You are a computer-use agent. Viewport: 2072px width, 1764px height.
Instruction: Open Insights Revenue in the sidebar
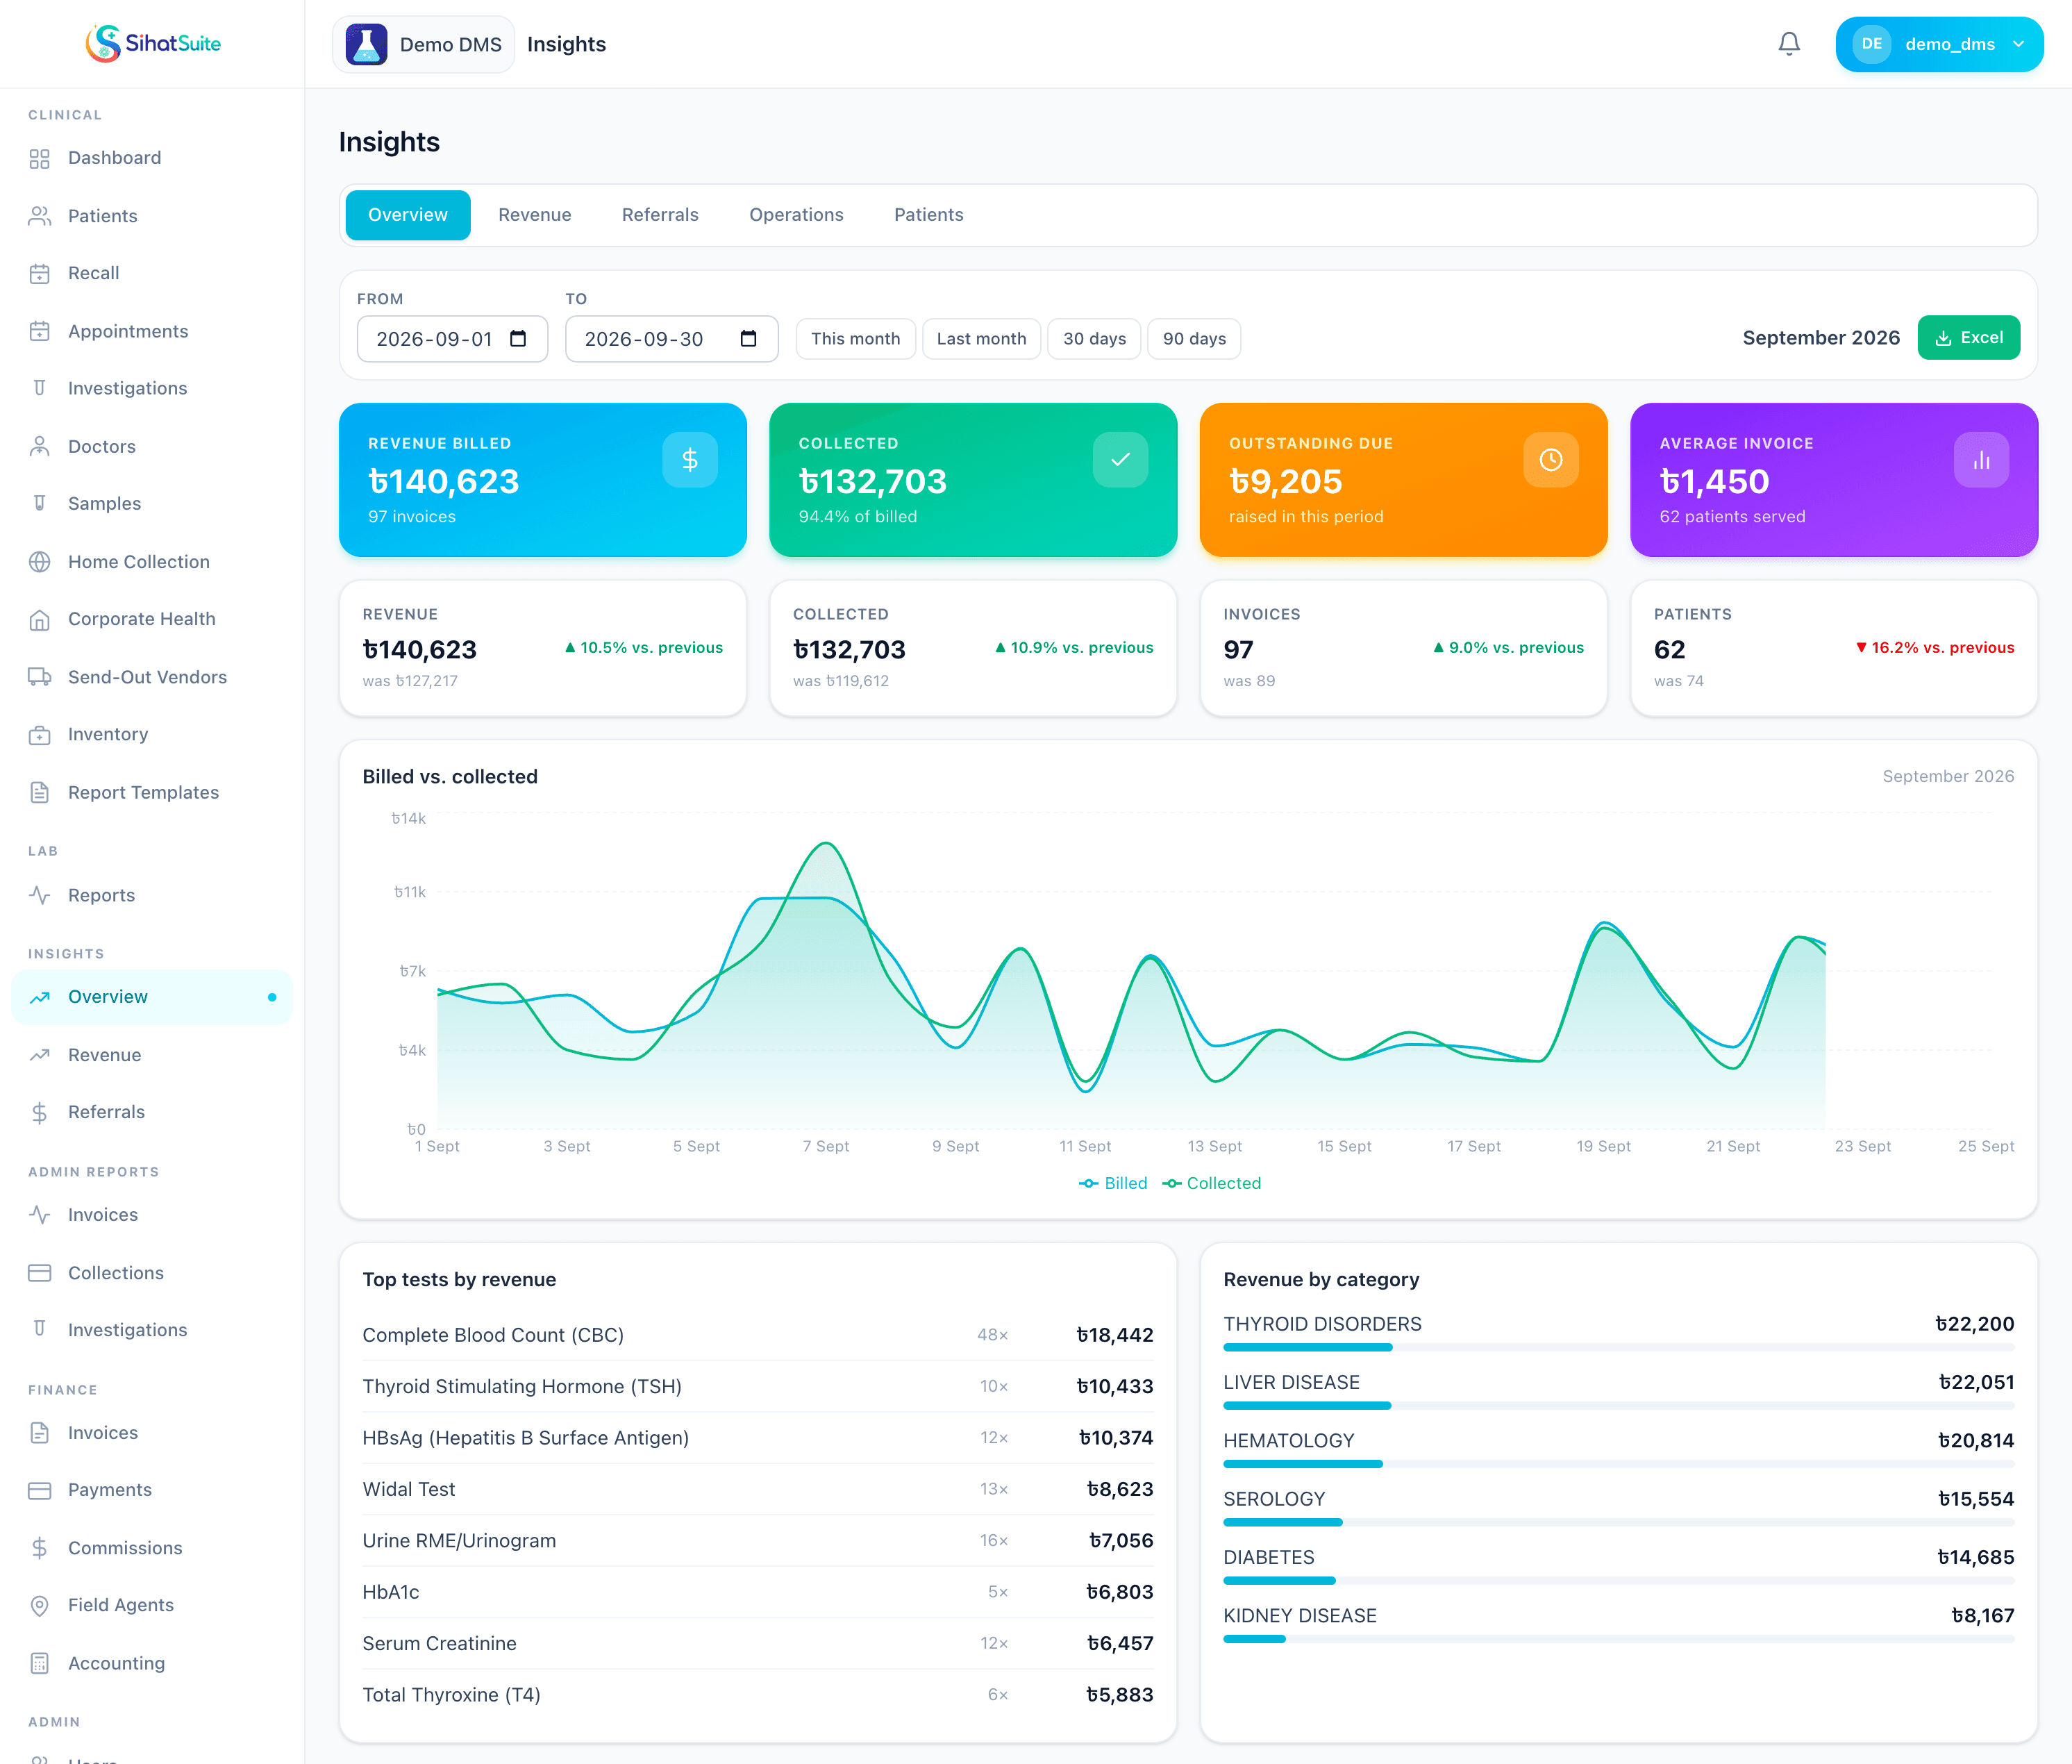[x=152, y=1055]
